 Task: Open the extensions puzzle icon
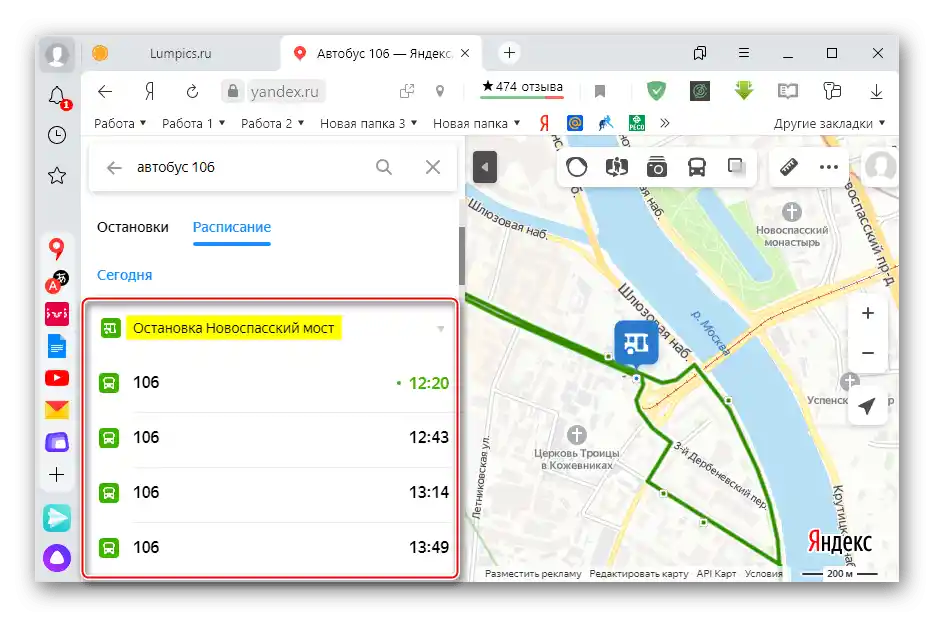click(x=832, y=91)
